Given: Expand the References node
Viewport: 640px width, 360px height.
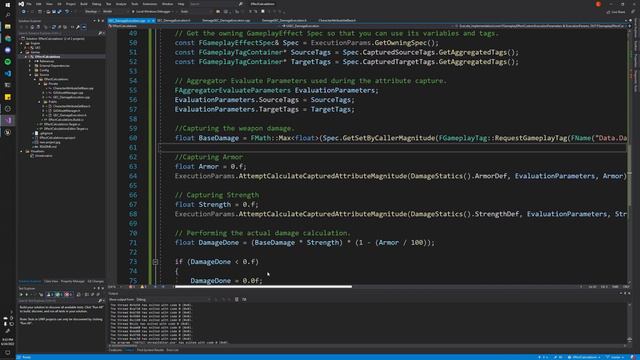Looking at the screenshot, I should [x=30, y=61].
